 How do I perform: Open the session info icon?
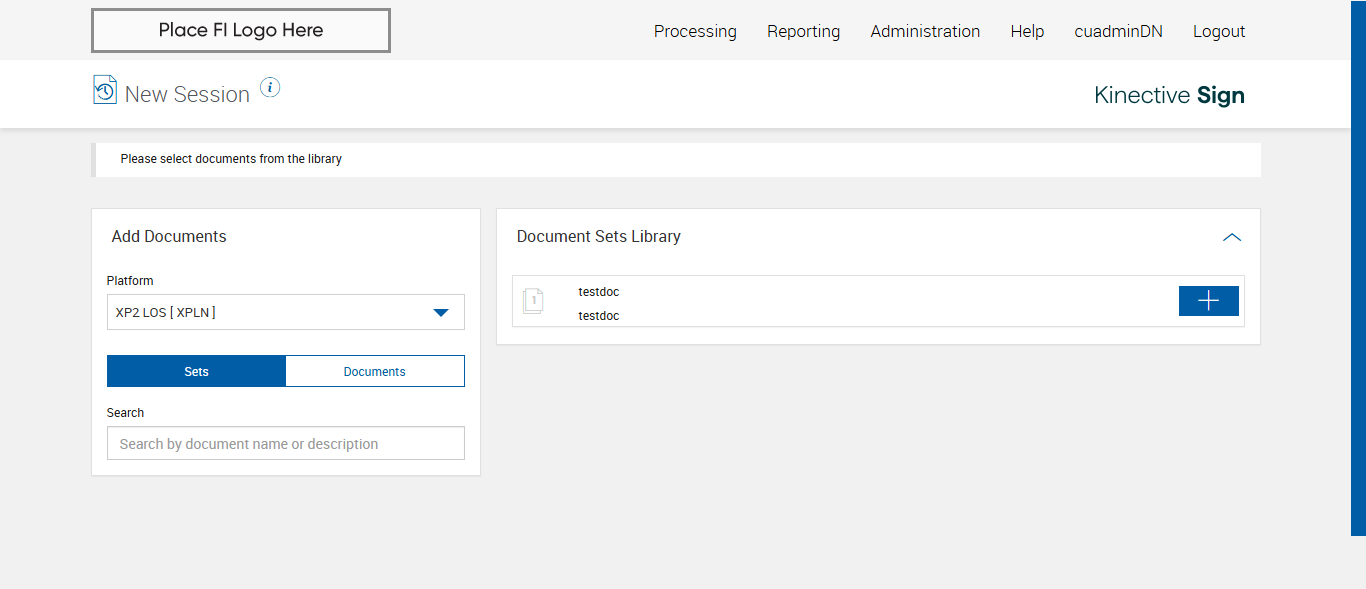270,87
